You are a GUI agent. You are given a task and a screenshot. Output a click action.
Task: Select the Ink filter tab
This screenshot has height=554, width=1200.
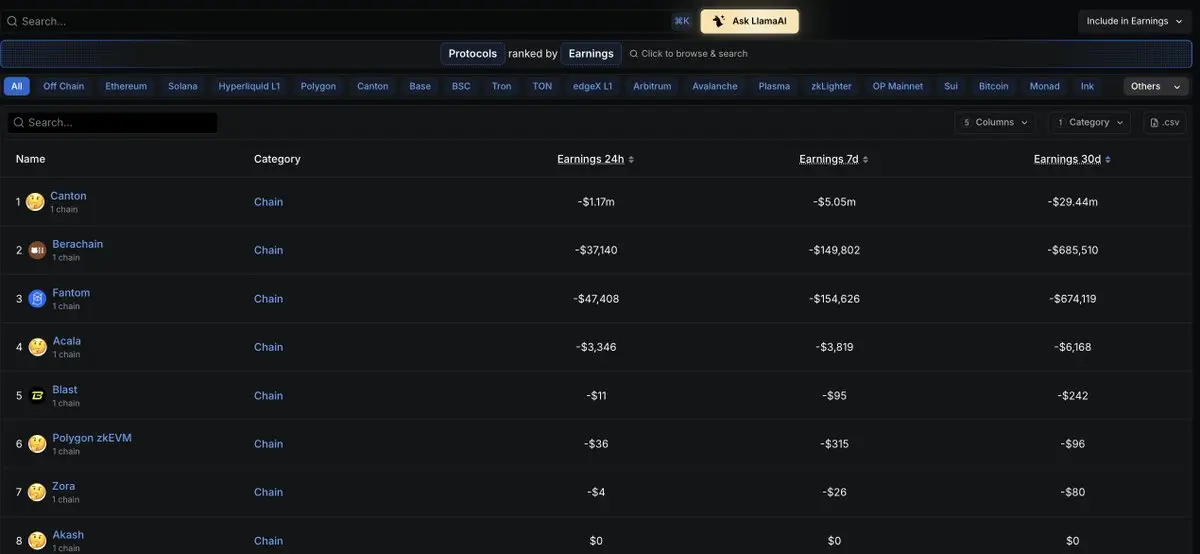1088,86
